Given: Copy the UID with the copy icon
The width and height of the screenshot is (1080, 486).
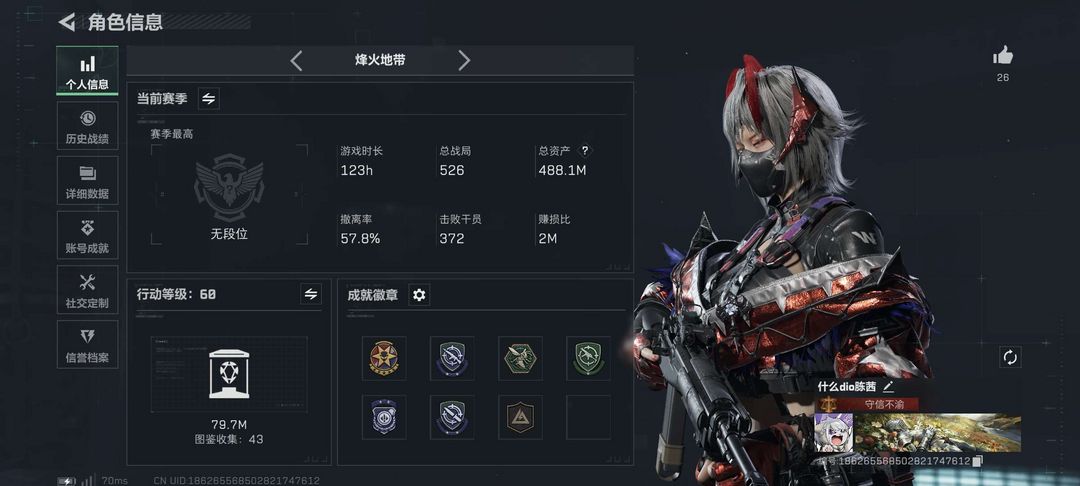Looking at the screenshot, I should pyautogui.click(x=978, y=461).
